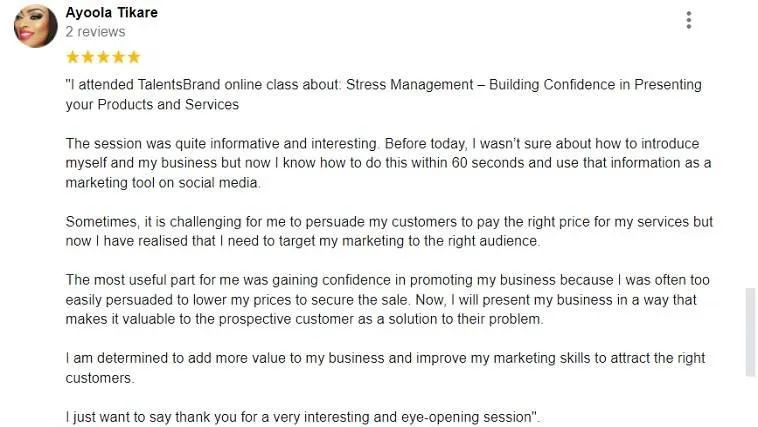The width and height of the screenshot is (758, 427).
Task: Click the vertical scrollbar thumb
Action: click(x=750, y=332)
